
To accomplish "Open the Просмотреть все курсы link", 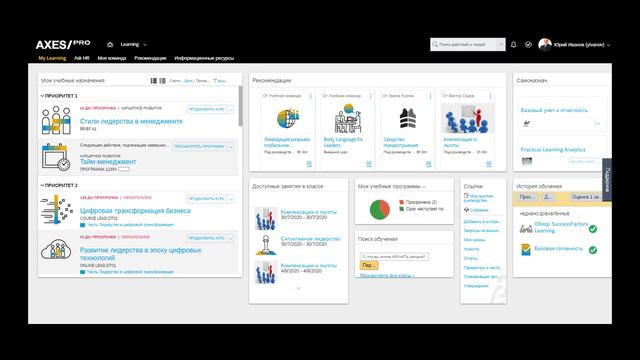I will tap(387, 276).
